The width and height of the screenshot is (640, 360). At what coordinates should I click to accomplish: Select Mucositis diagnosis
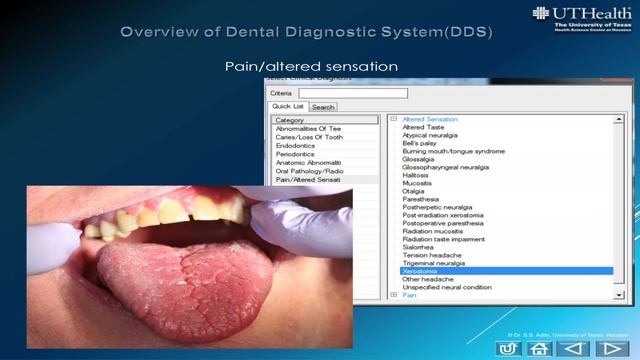pyautogui.click(x=417, y=183)
